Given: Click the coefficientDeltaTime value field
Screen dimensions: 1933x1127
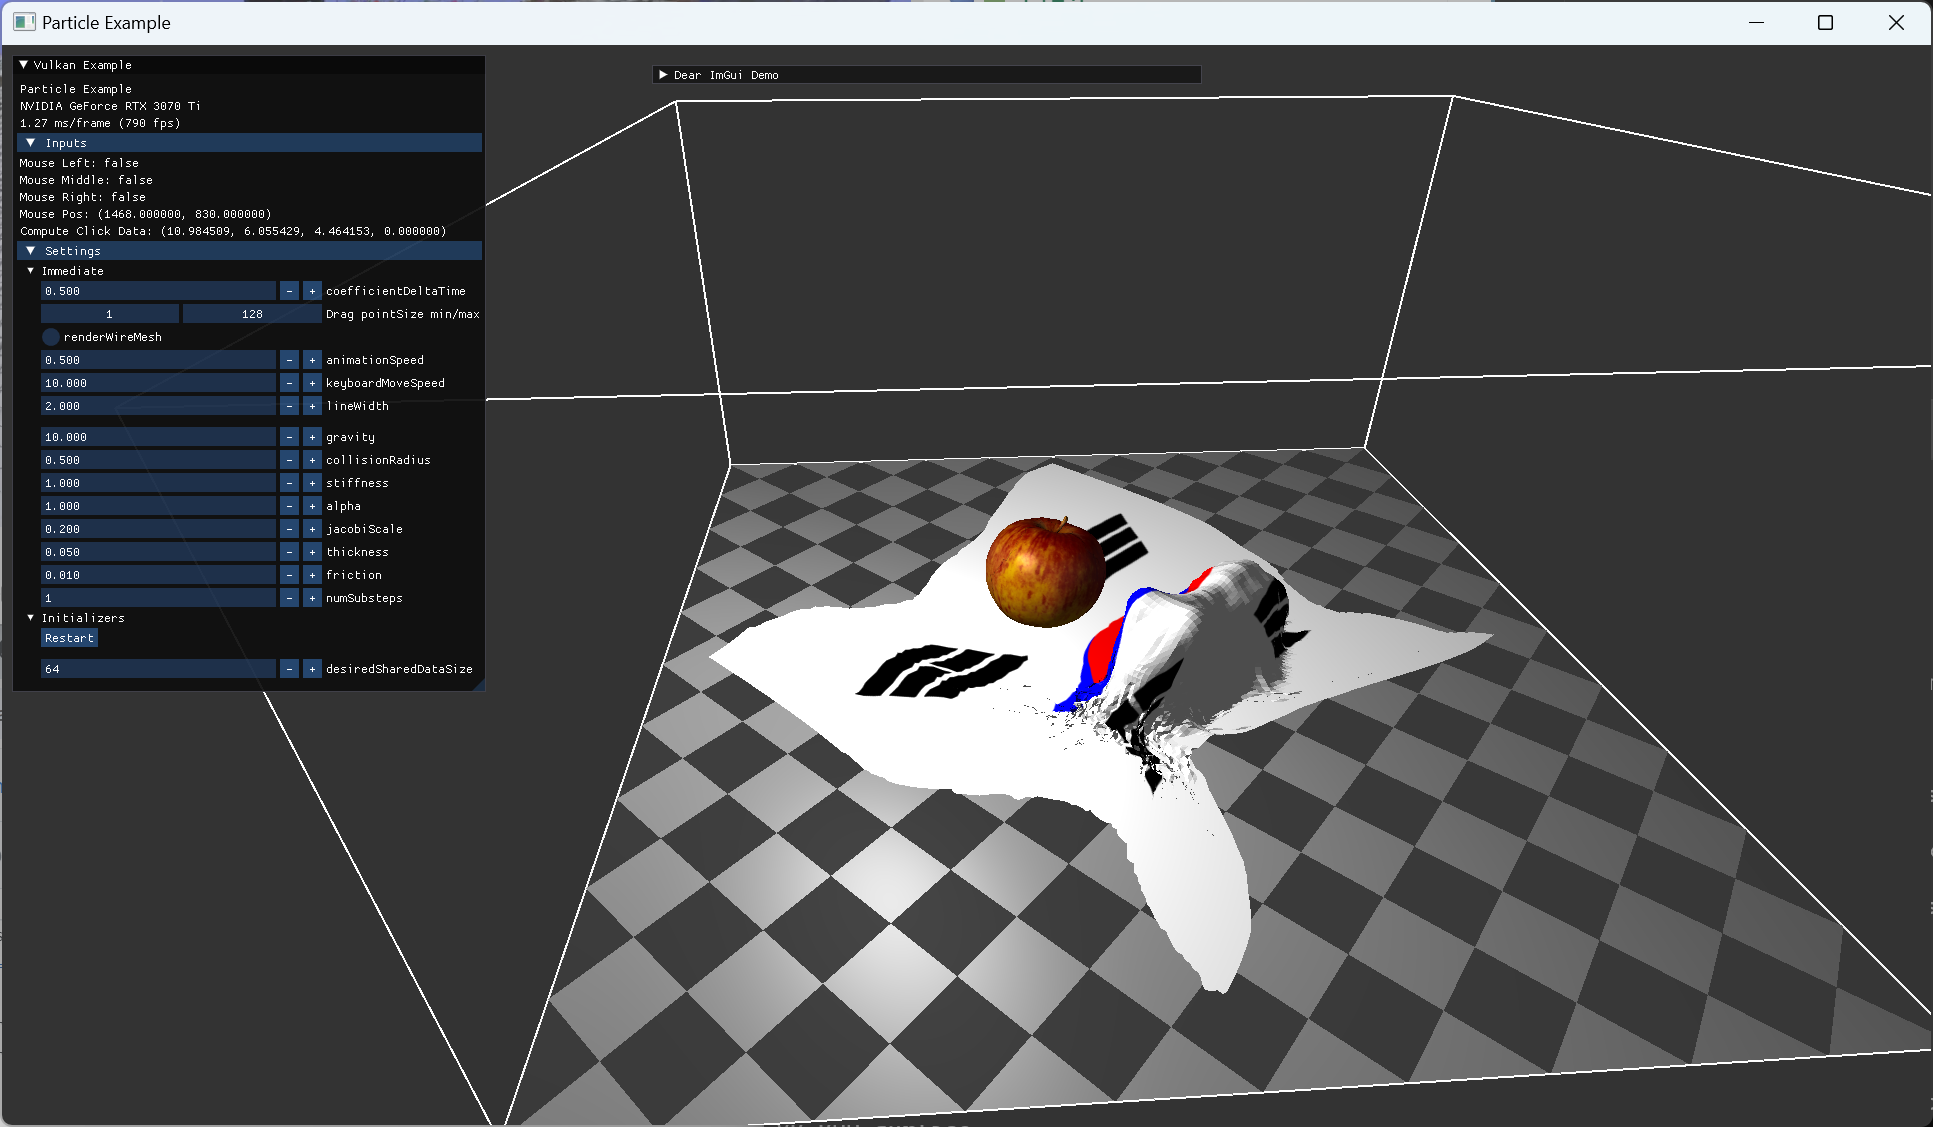Looking at the screenshot, I should point(158,291).
